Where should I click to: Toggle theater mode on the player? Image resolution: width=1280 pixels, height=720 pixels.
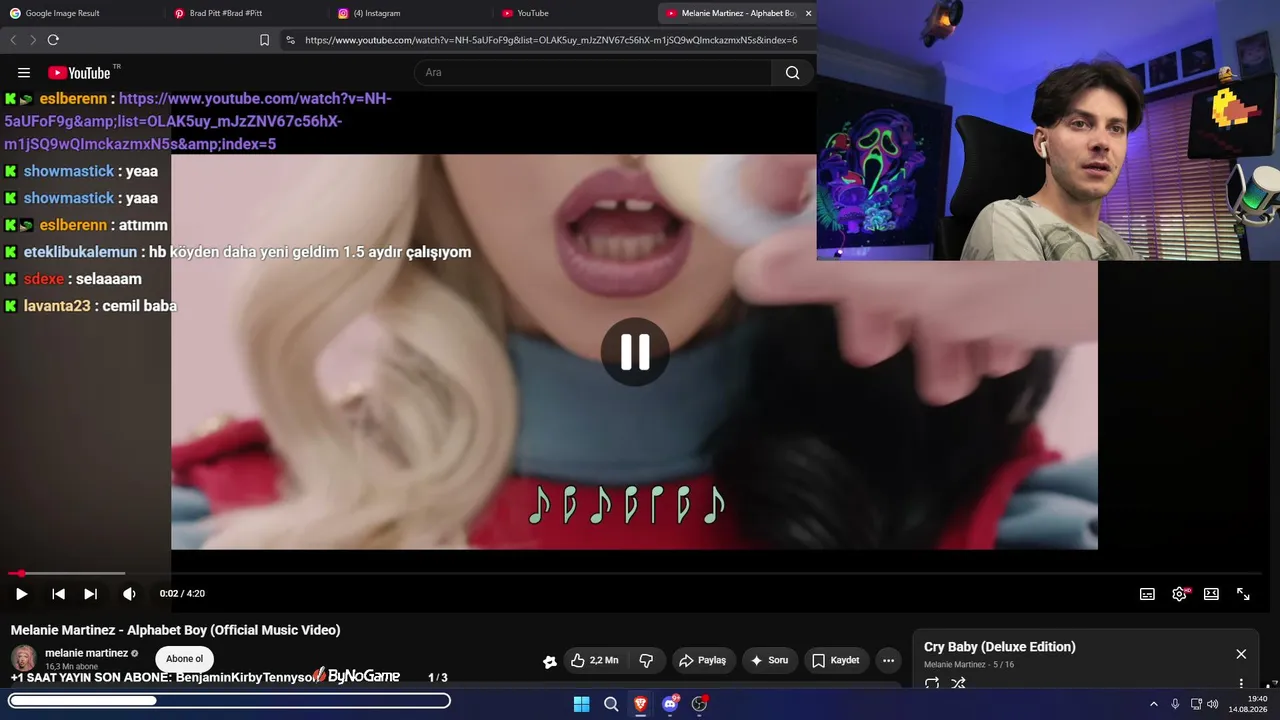point(1211,594)
